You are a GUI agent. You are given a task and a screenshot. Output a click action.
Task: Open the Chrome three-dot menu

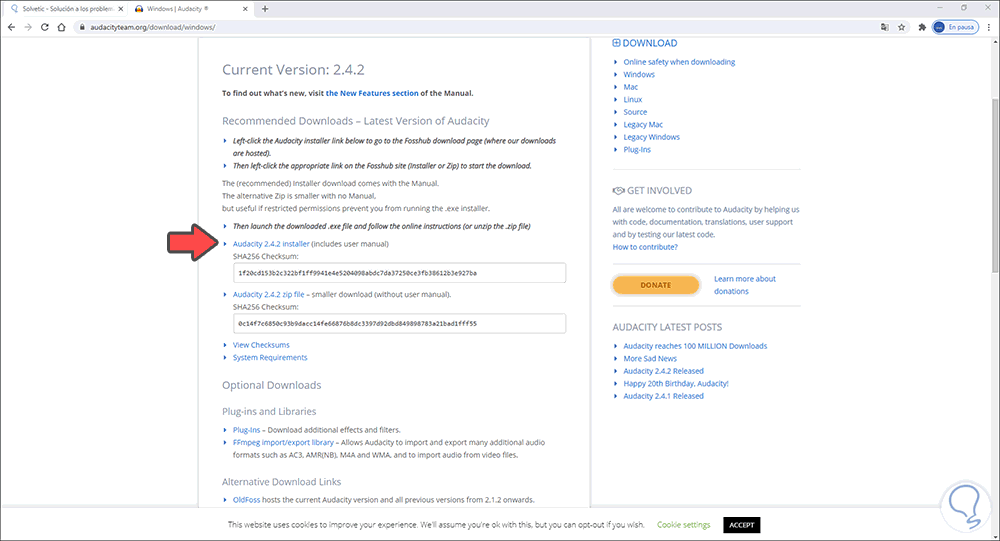(989, 27)
